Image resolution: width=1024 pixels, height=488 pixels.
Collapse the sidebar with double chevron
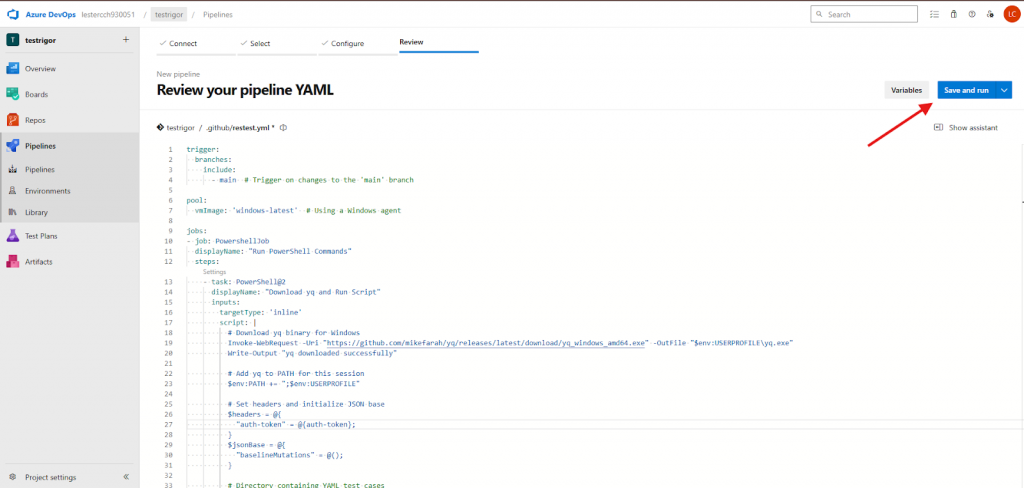(126, 477)
